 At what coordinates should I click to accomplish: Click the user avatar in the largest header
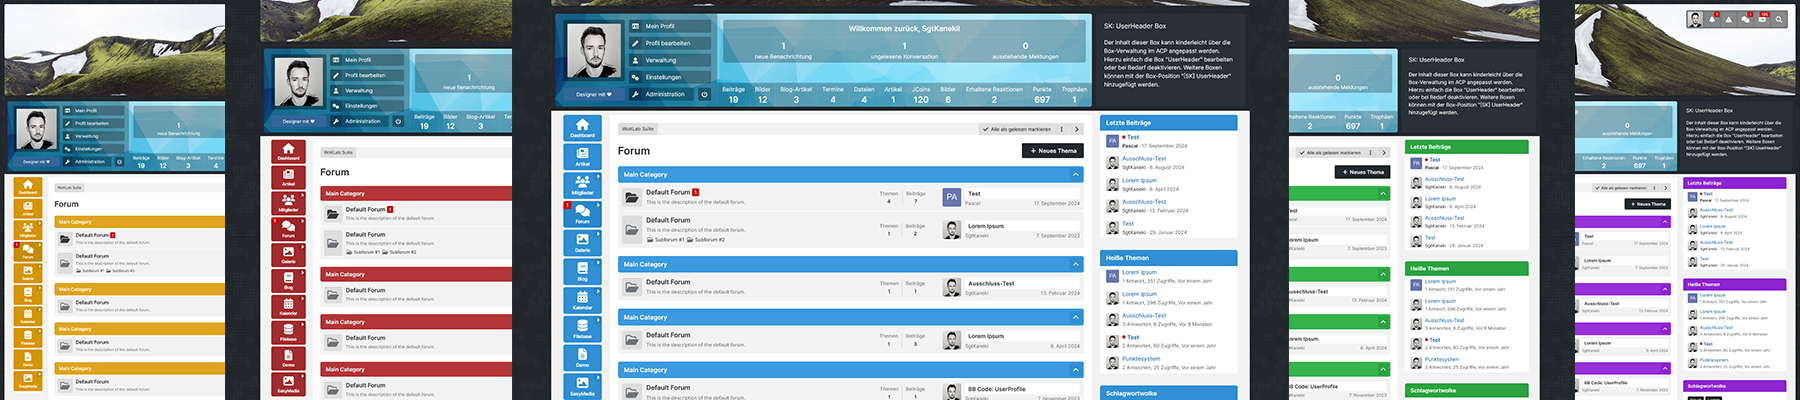tap(592, 51)
